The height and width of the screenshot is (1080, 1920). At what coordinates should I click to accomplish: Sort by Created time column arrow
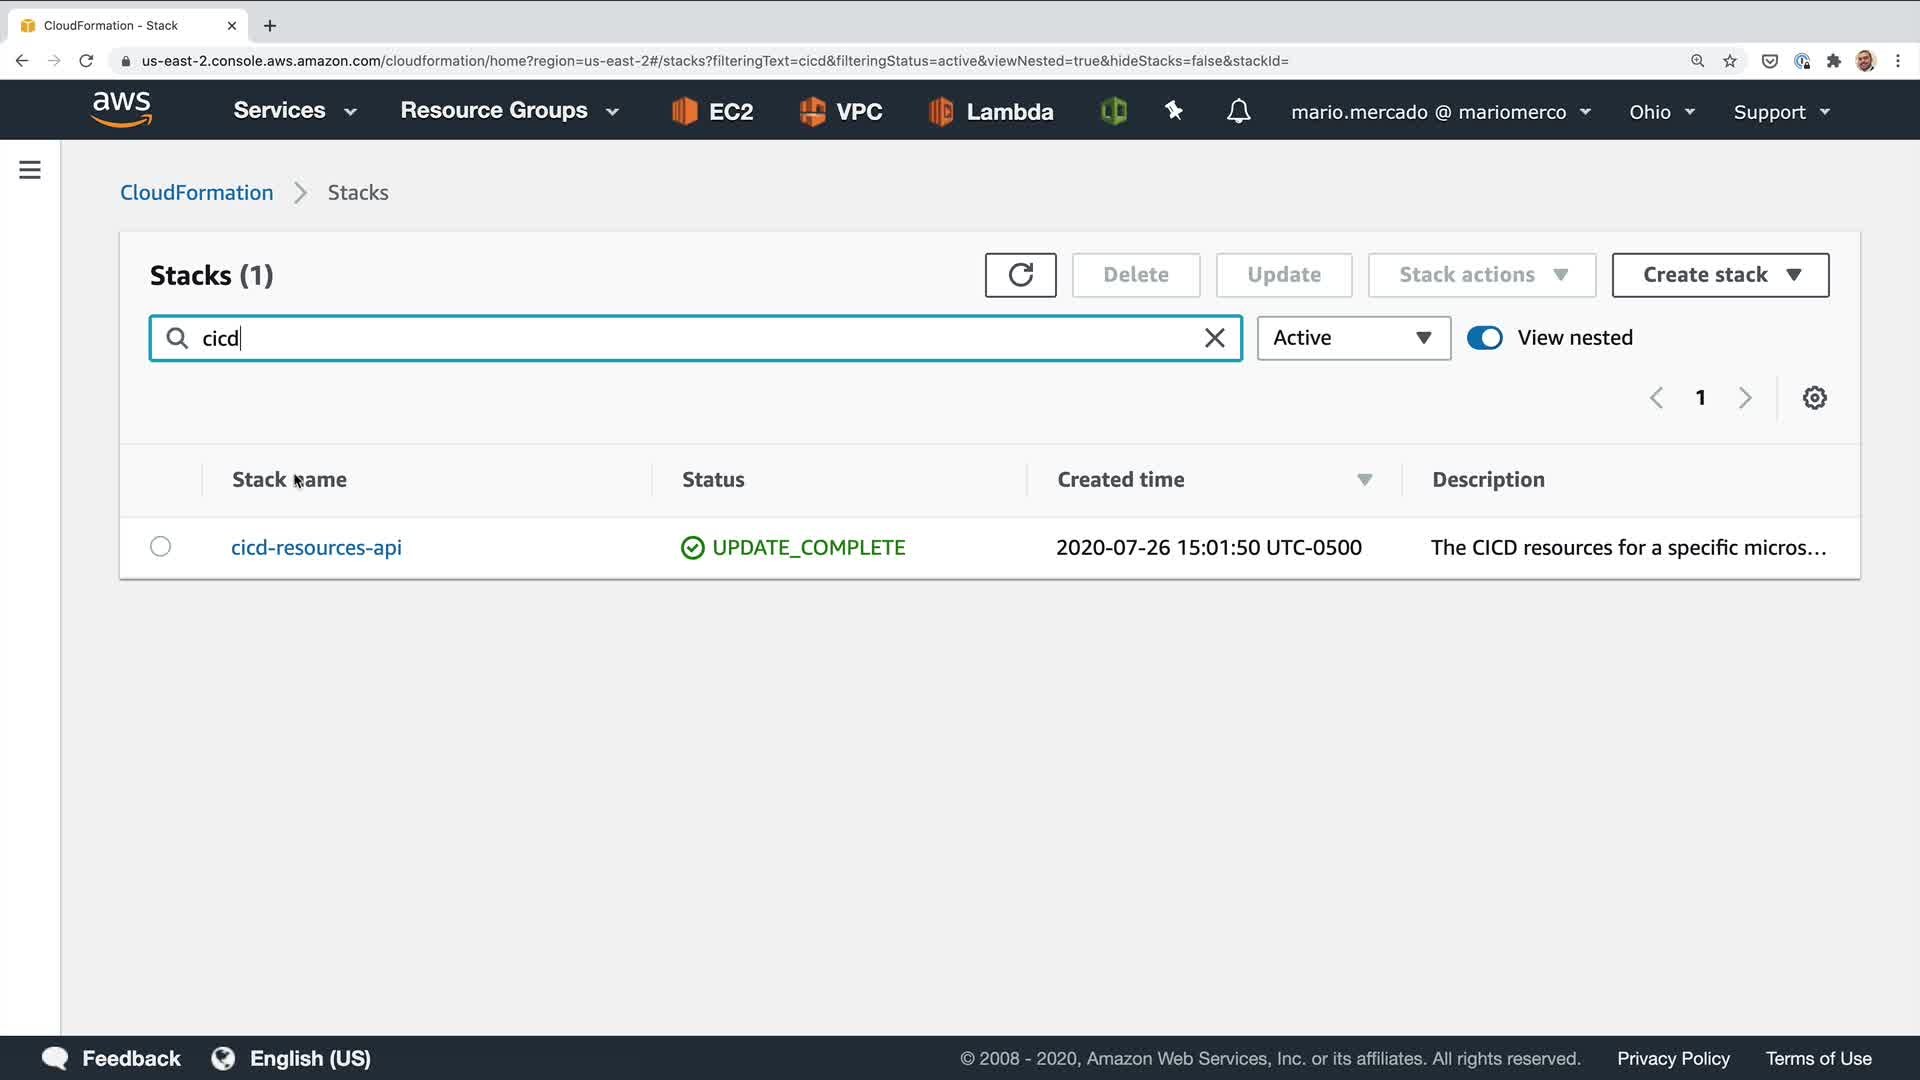click(1364, 480)
